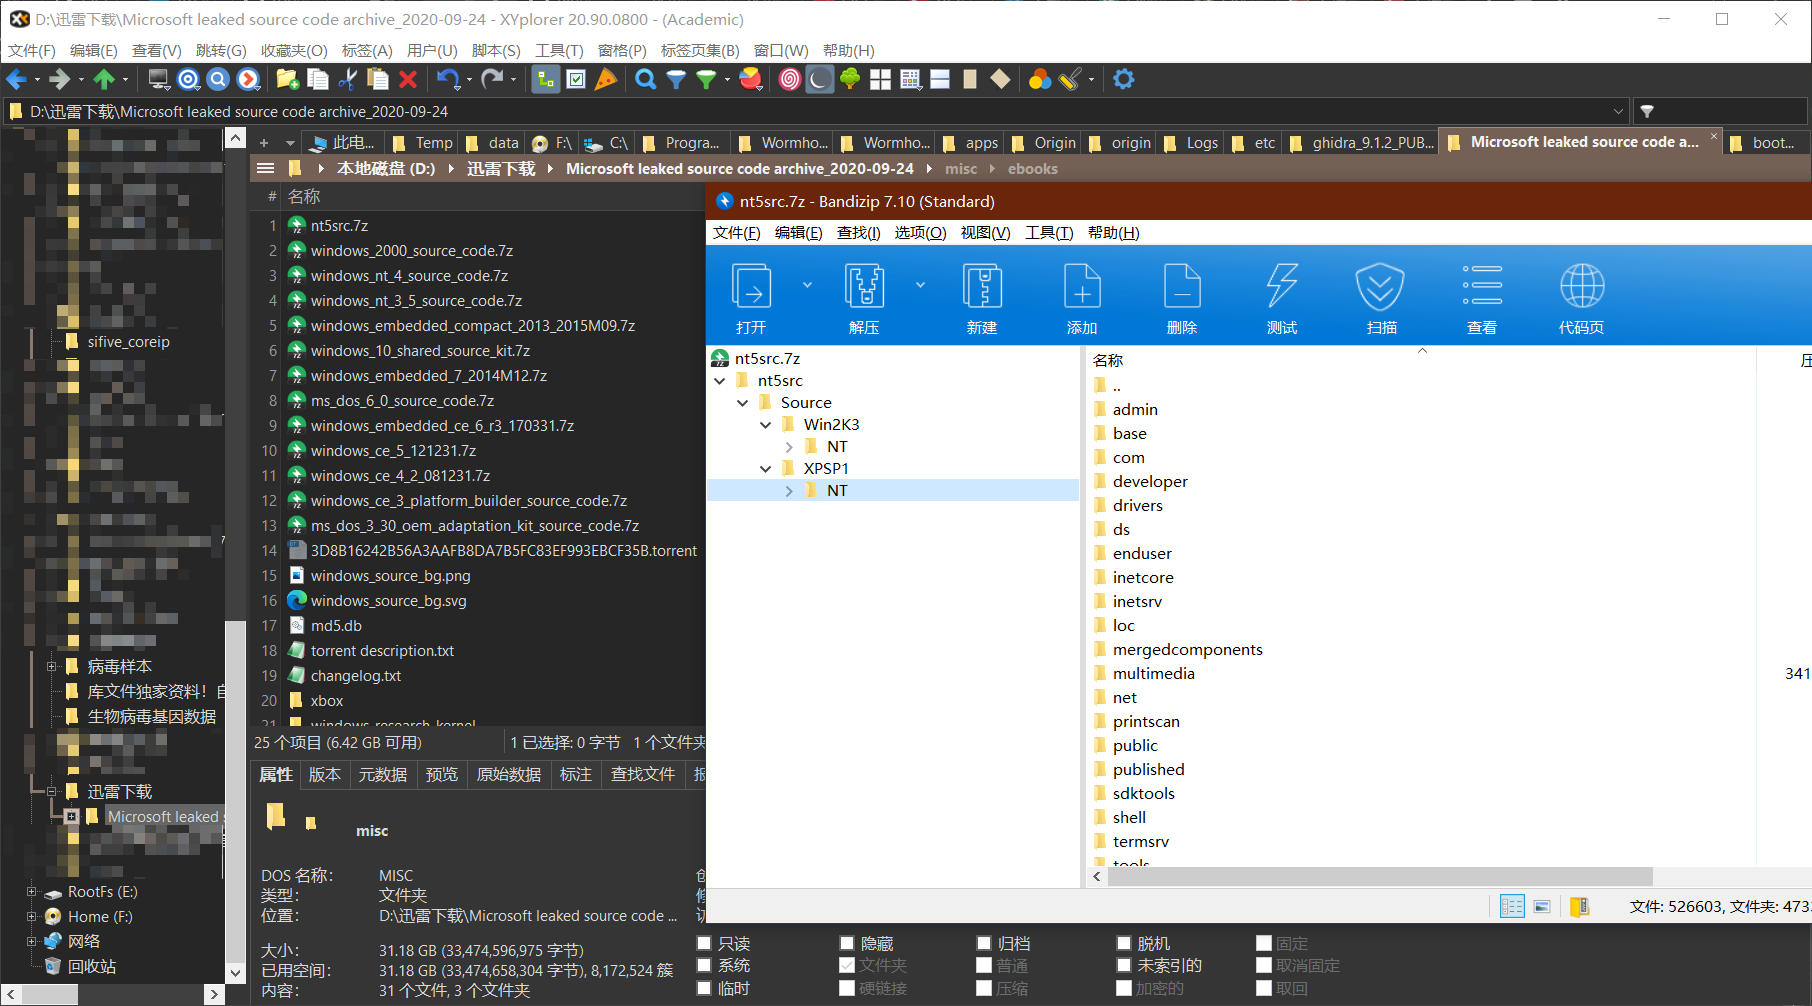Screen dimensions: 1812x1006
Task: Toggle the 未索引的 (not indexed) checkbox
Action: pos(1124,965)
